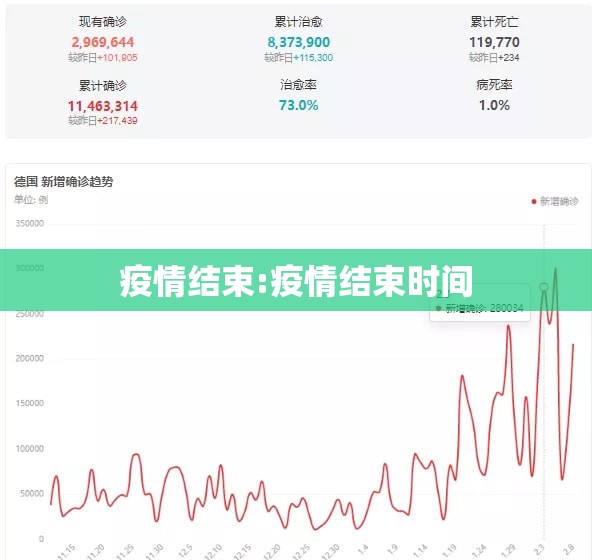Click the 50000 y-axis label
Viewport: 592px width, 560px height.
tap(32, 494)
